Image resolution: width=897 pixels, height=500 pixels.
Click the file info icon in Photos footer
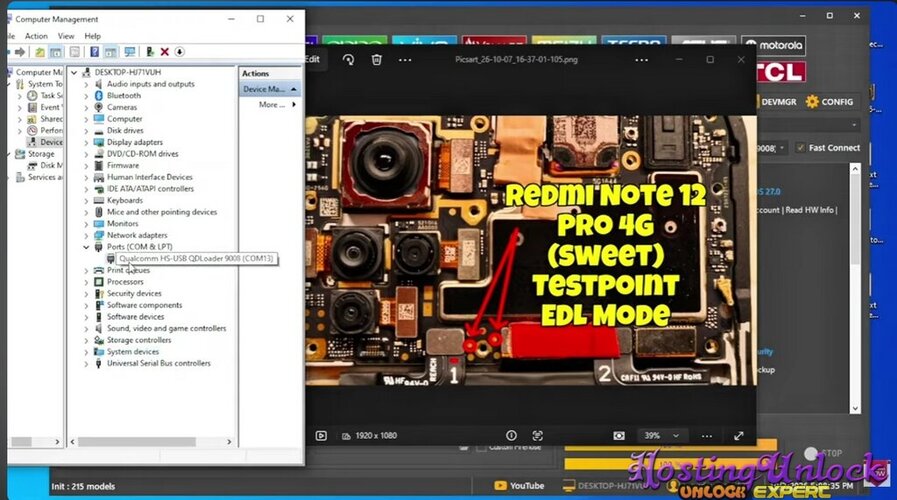[x=511, y=436]
